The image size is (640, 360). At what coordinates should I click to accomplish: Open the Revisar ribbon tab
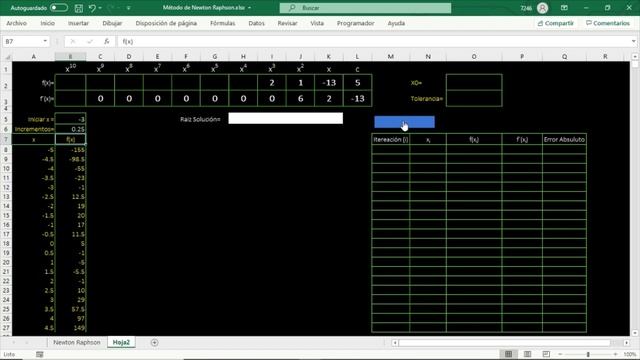point(287,23)
